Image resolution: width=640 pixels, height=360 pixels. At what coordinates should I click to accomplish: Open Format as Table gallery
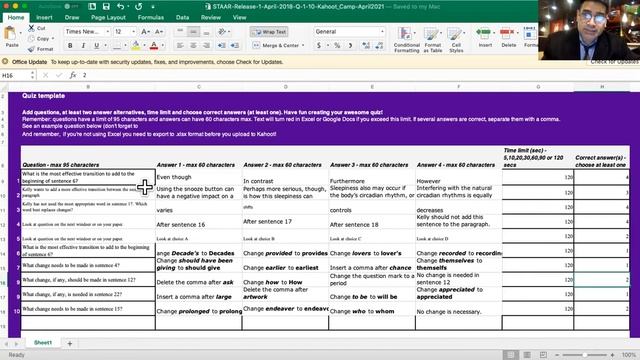pos(433,40)
